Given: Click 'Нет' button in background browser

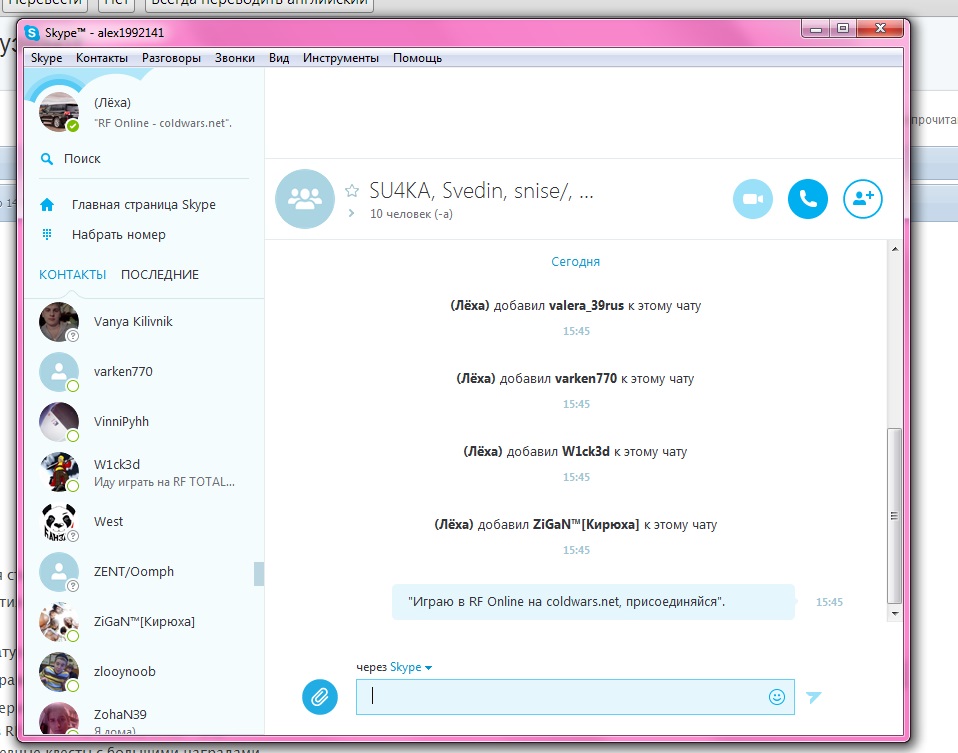Looking at the screenshot, I should tap(116, 2).
